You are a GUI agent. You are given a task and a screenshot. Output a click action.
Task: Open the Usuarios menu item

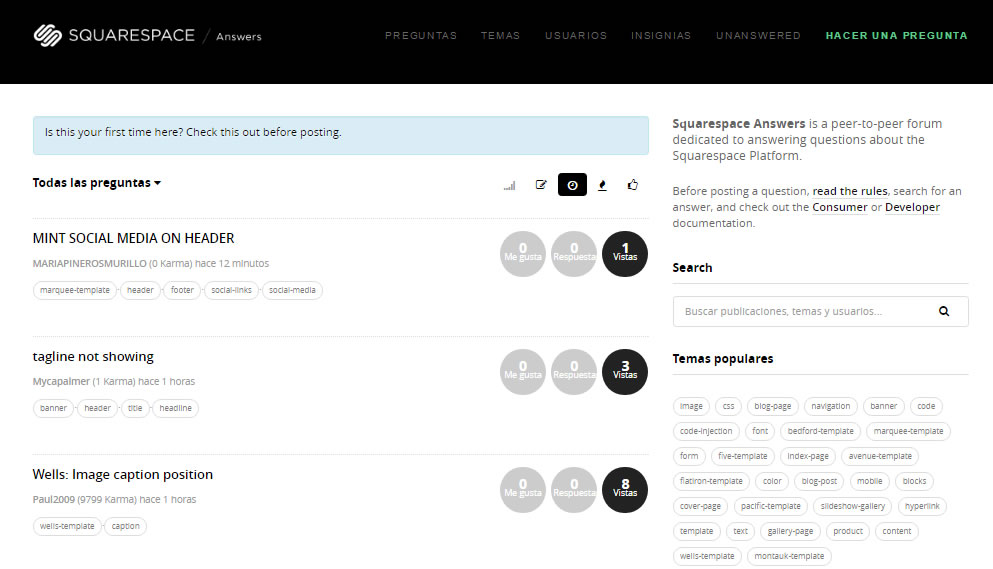(x=576, y=35)
